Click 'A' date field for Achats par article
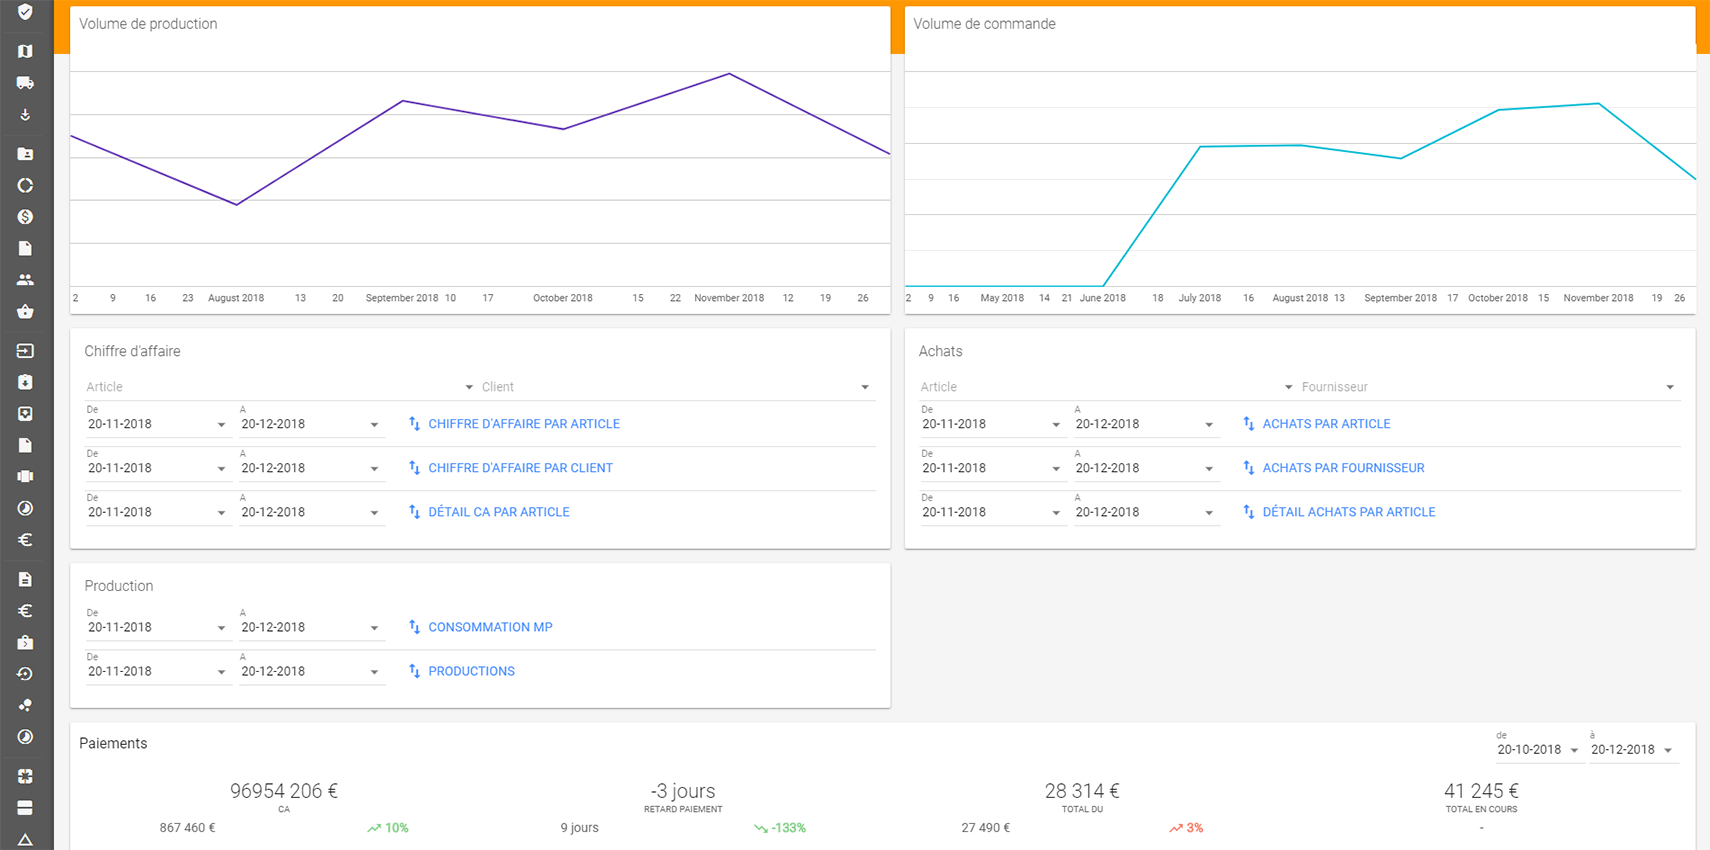Viewport: 1710px width, 850px height. pos(1145,424)
